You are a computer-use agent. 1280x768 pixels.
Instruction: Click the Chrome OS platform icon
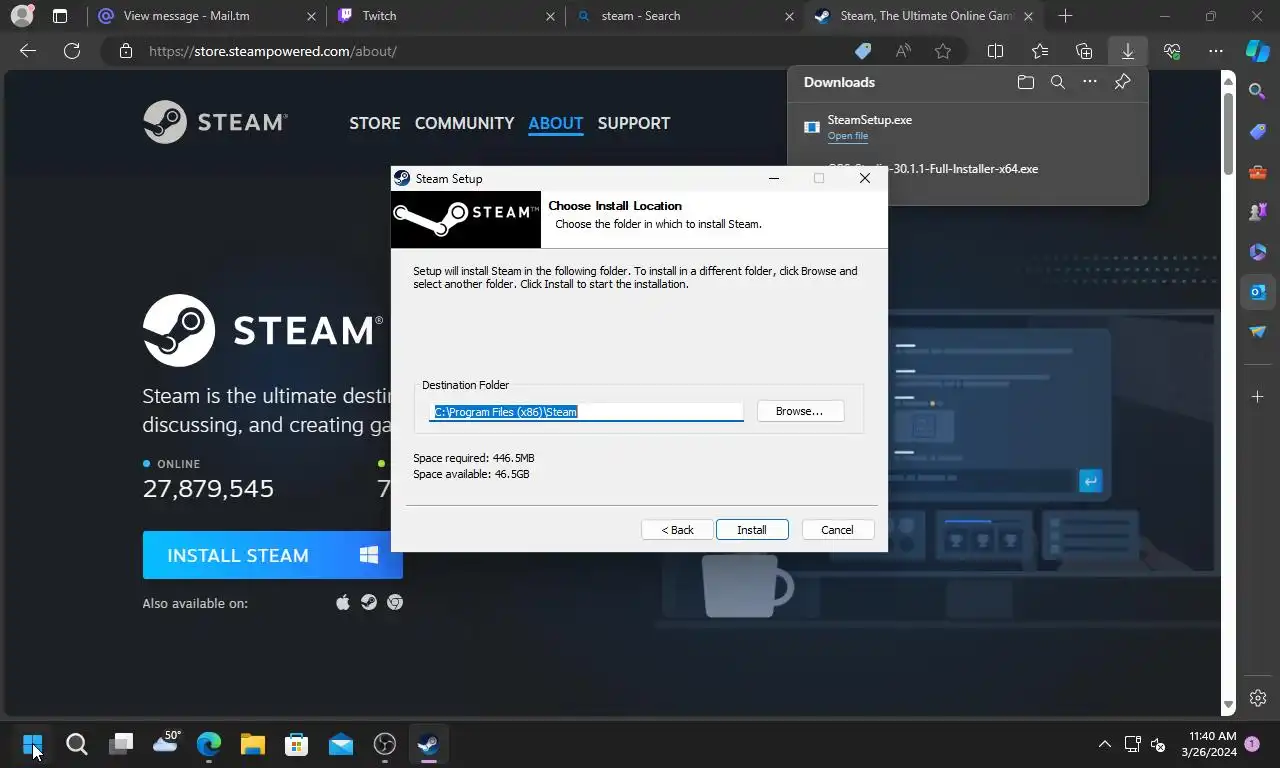click(x=395, y=602)
